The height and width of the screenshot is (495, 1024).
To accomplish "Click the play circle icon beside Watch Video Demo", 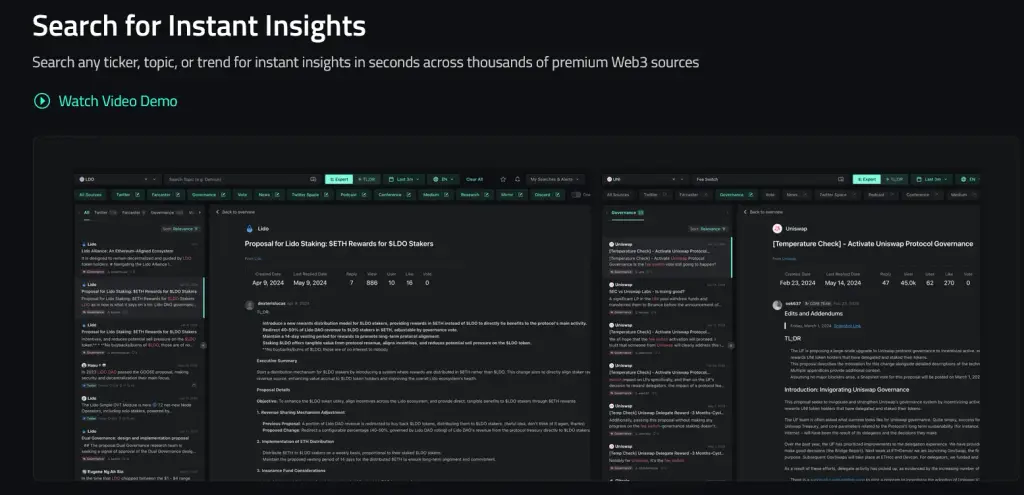I will [x=42, y=101].
